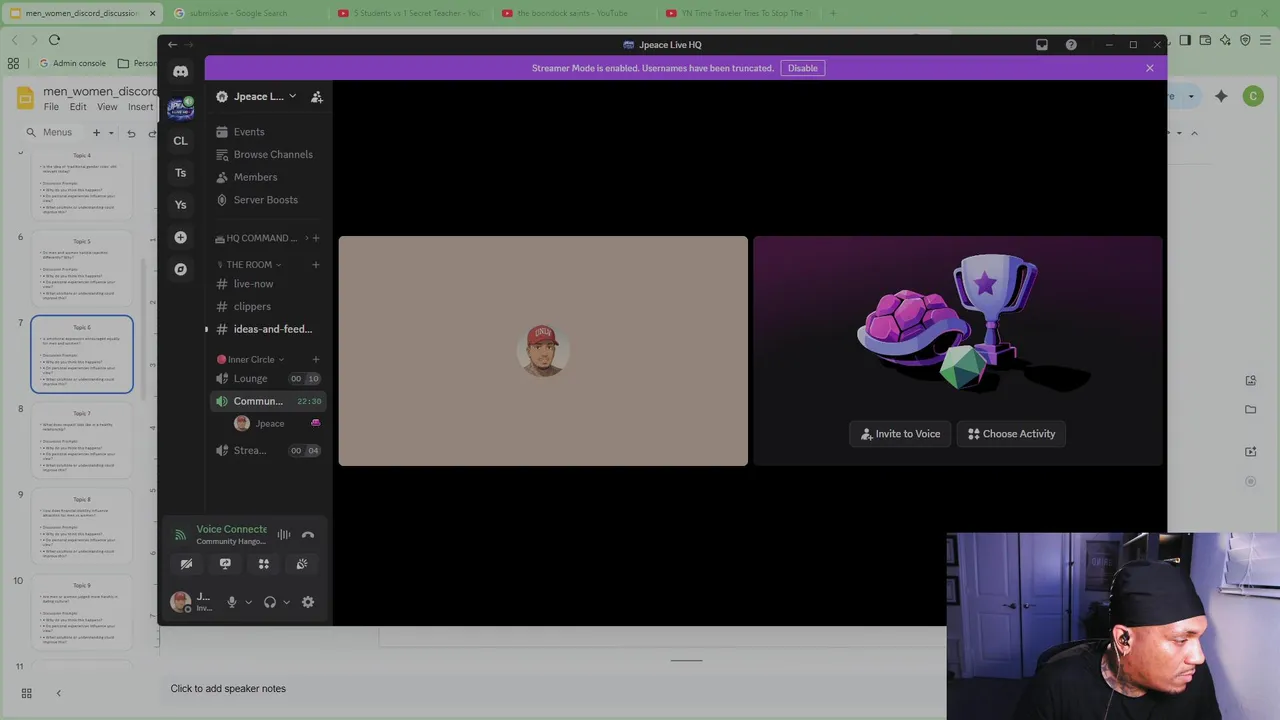Open the View menu in Google Slides
This screenshot has width=1280, height=720.
(107, 107)
